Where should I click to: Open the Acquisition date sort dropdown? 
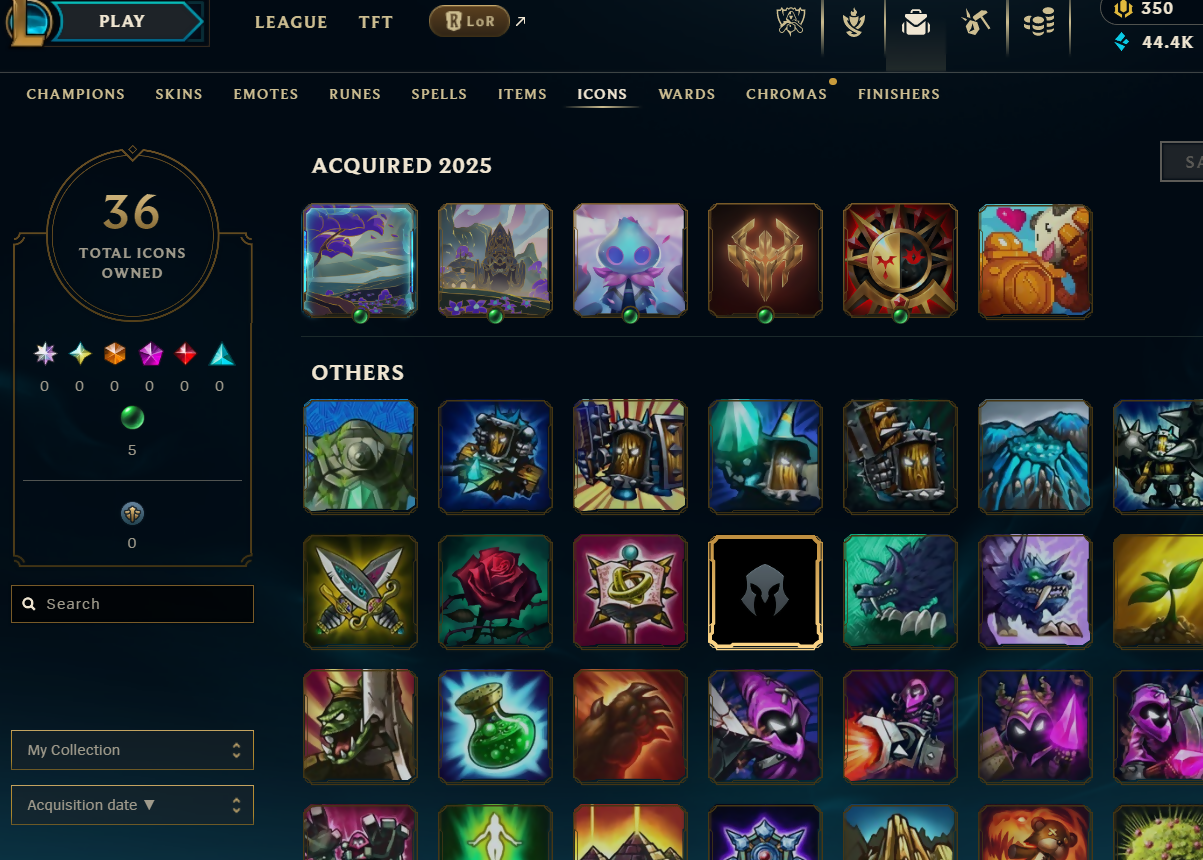[132, 805]
